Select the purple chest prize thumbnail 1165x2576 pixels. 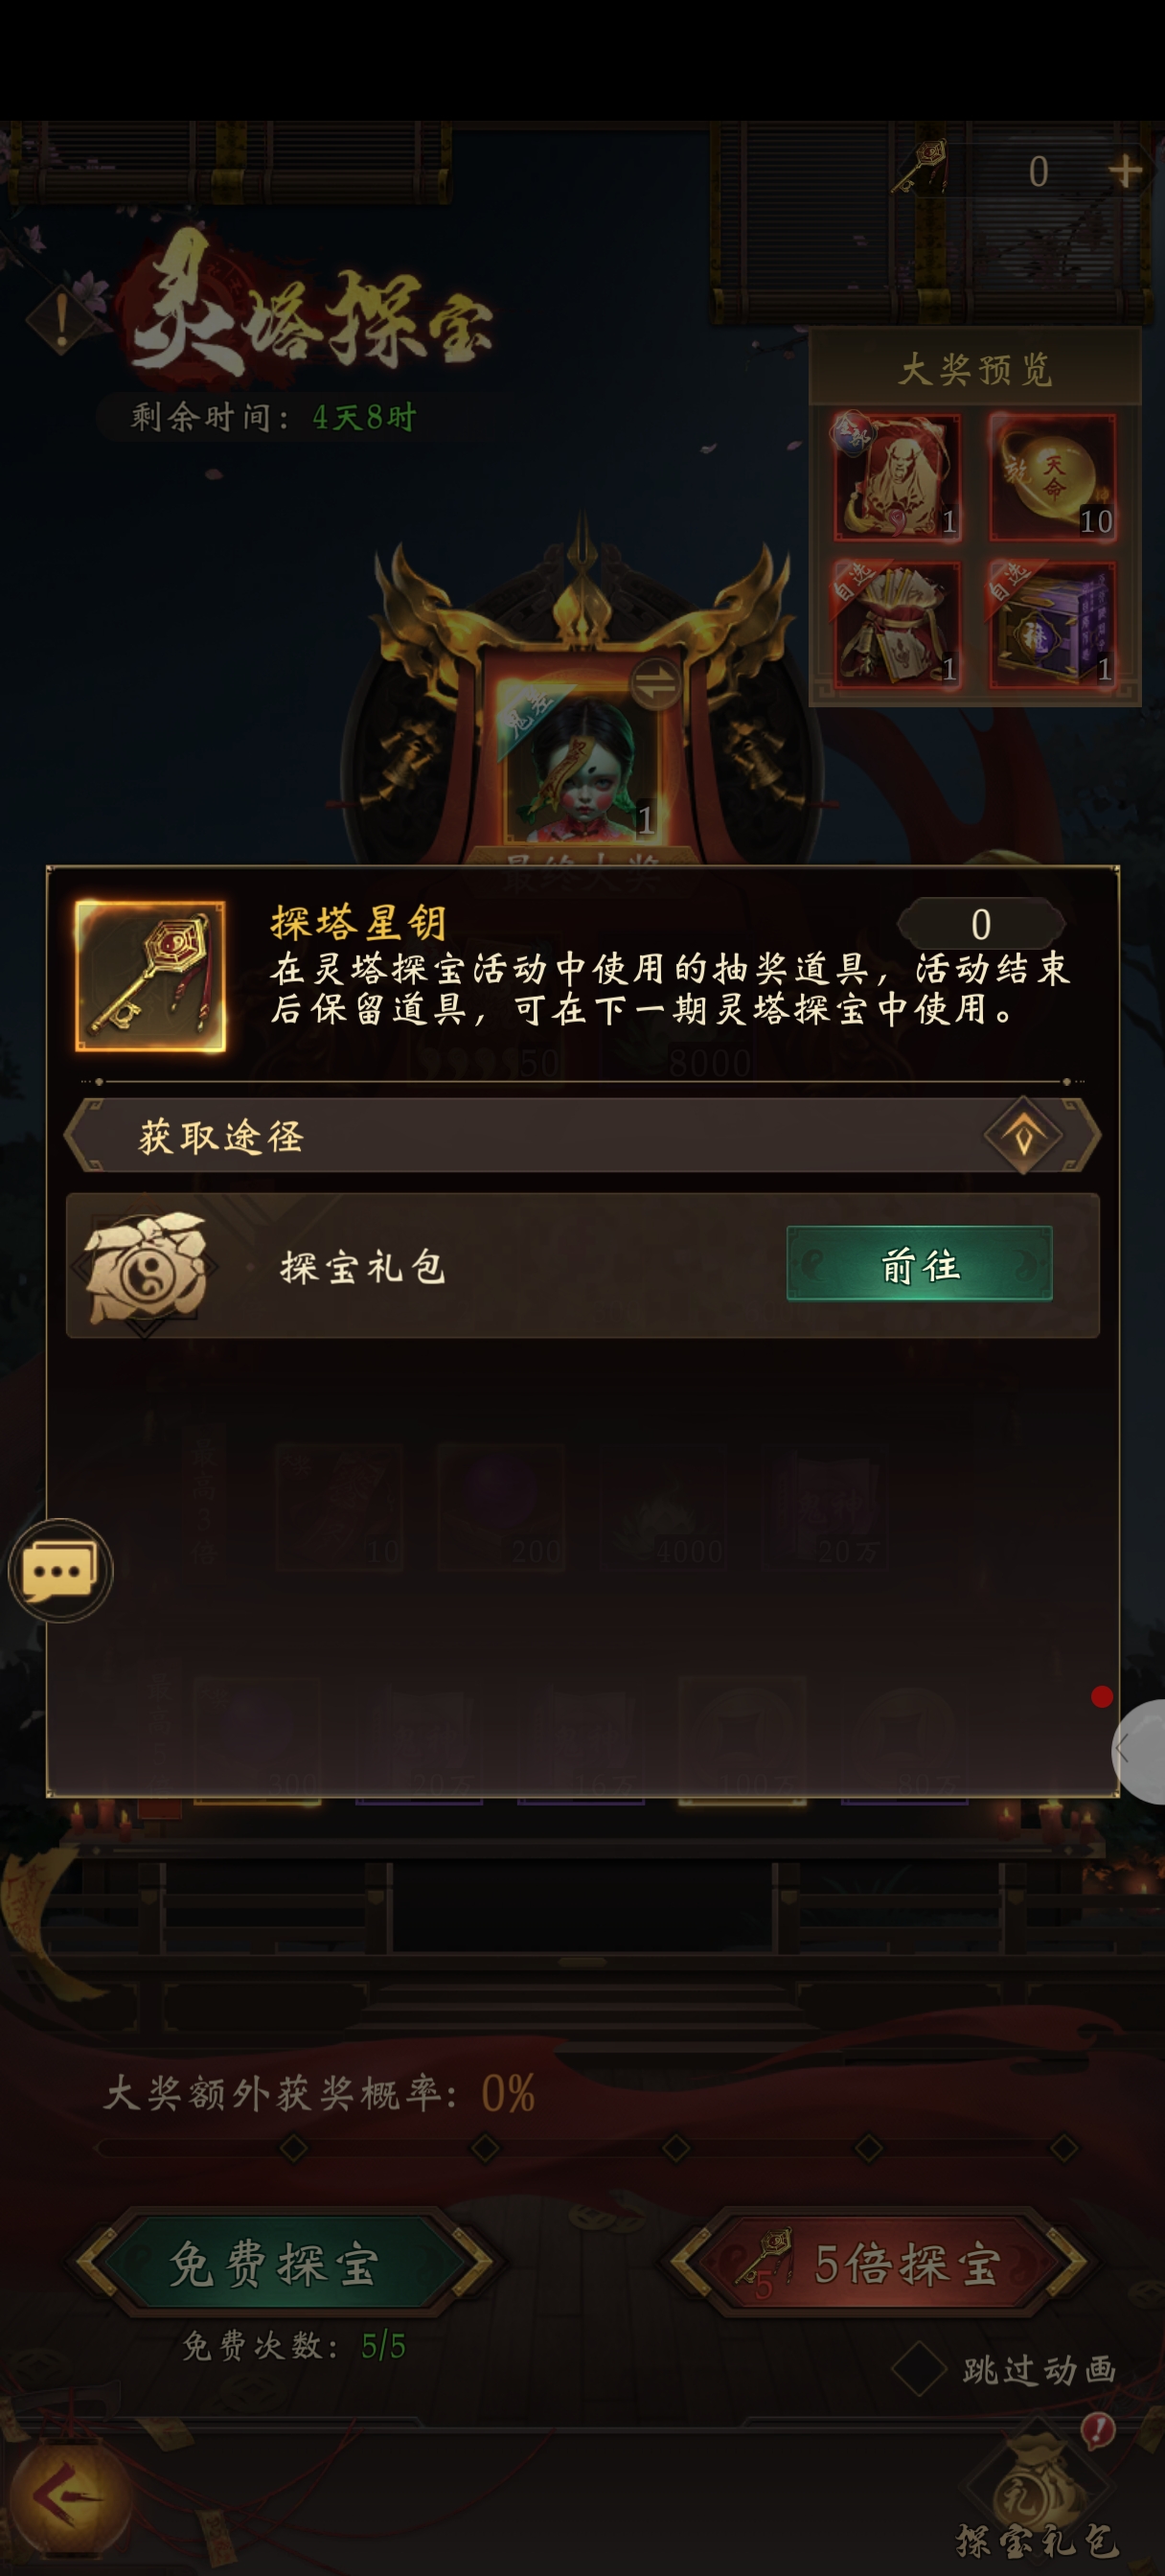[x=1052, y=625]
